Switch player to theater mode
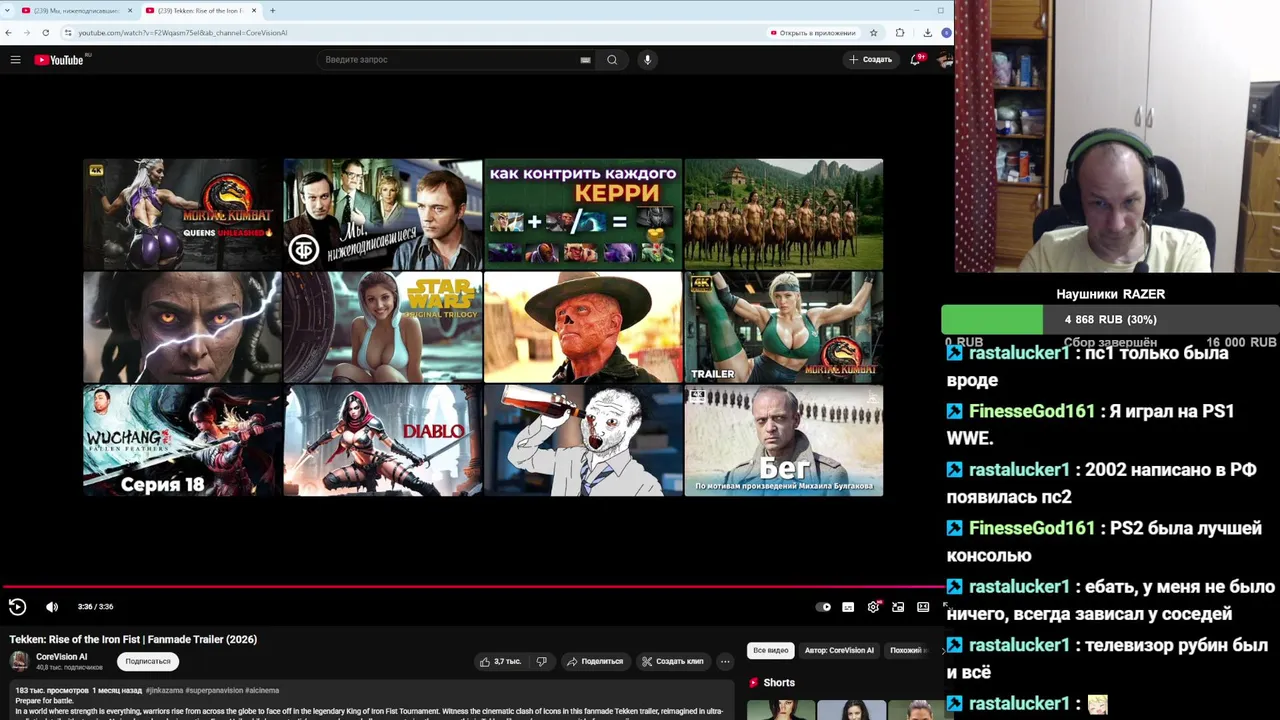The image size is (1280, 720). (x=923, y=607)
